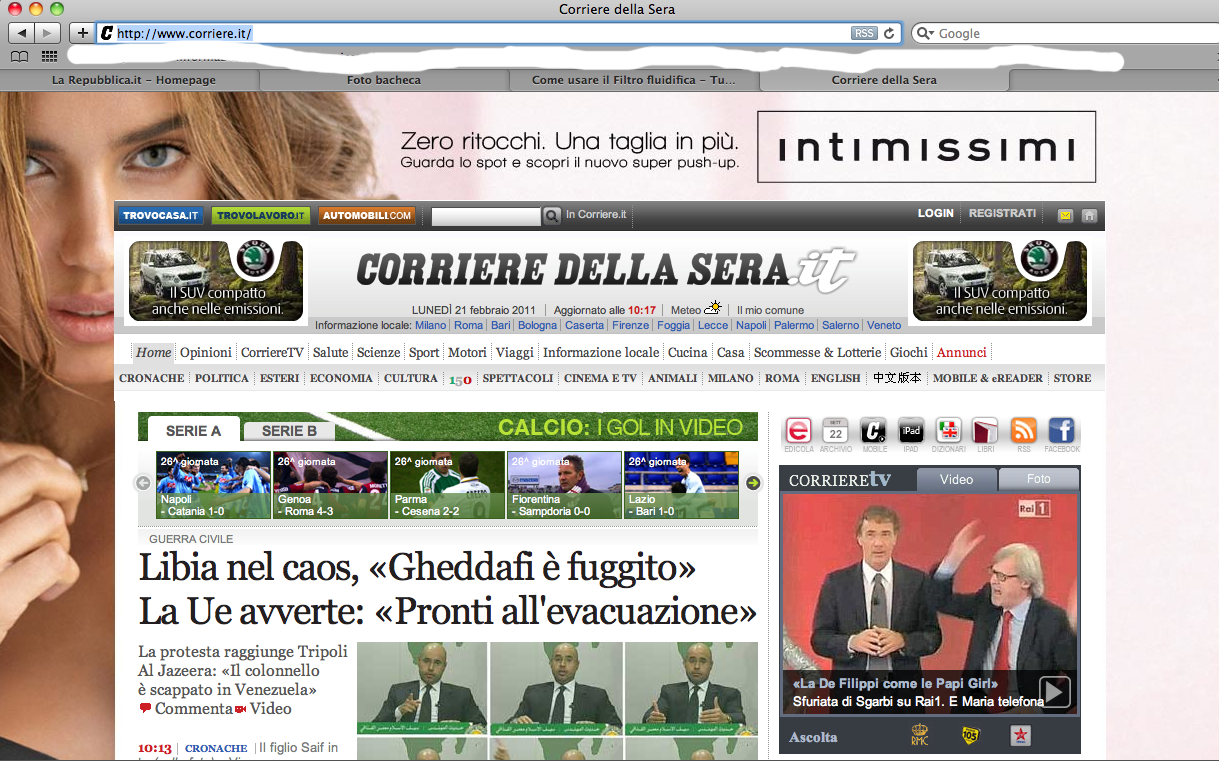Viewport: 1219px width, 761px height.
Task: Open the CINEMA E TV section
Action: [600, 378]
